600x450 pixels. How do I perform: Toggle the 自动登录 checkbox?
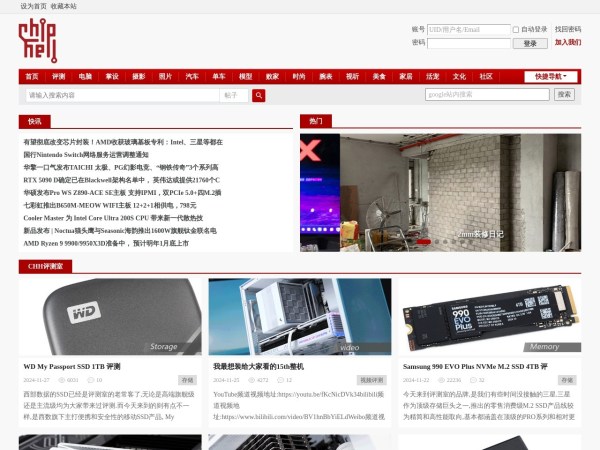click(x=516, y=30)
